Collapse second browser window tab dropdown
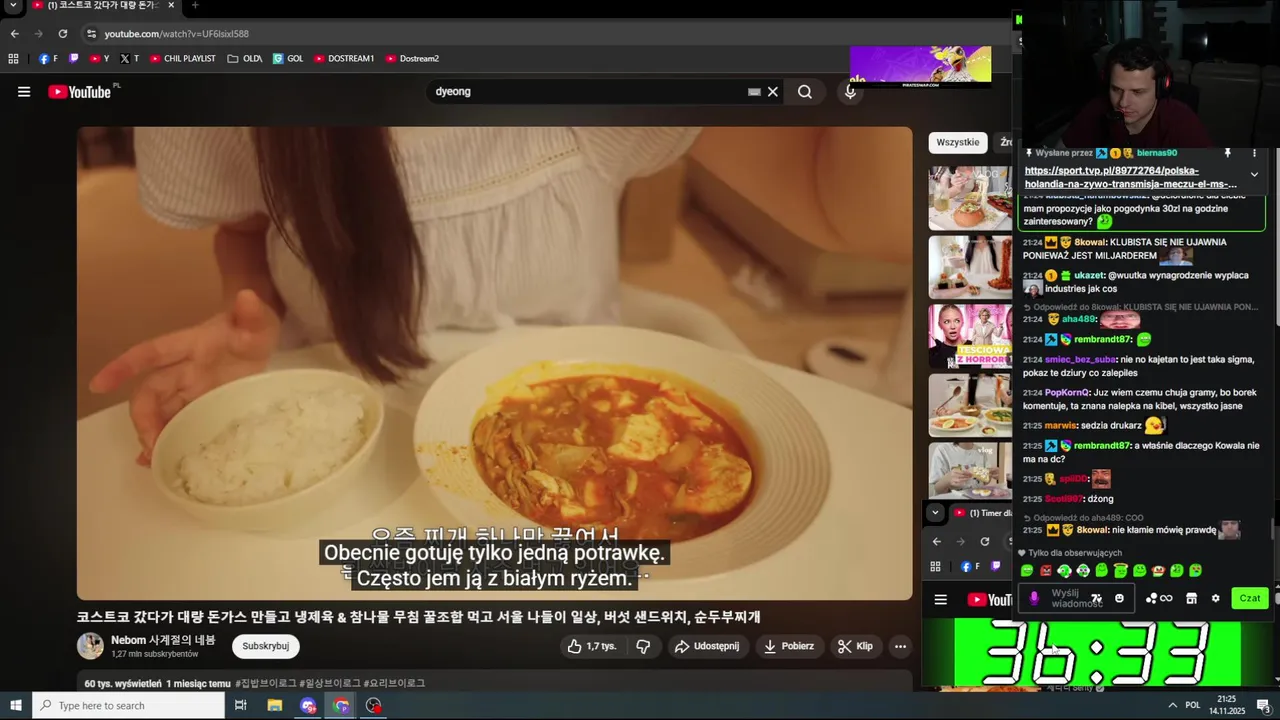The width and height of the screenshot is (1280, 720). (x=935, y=513)
